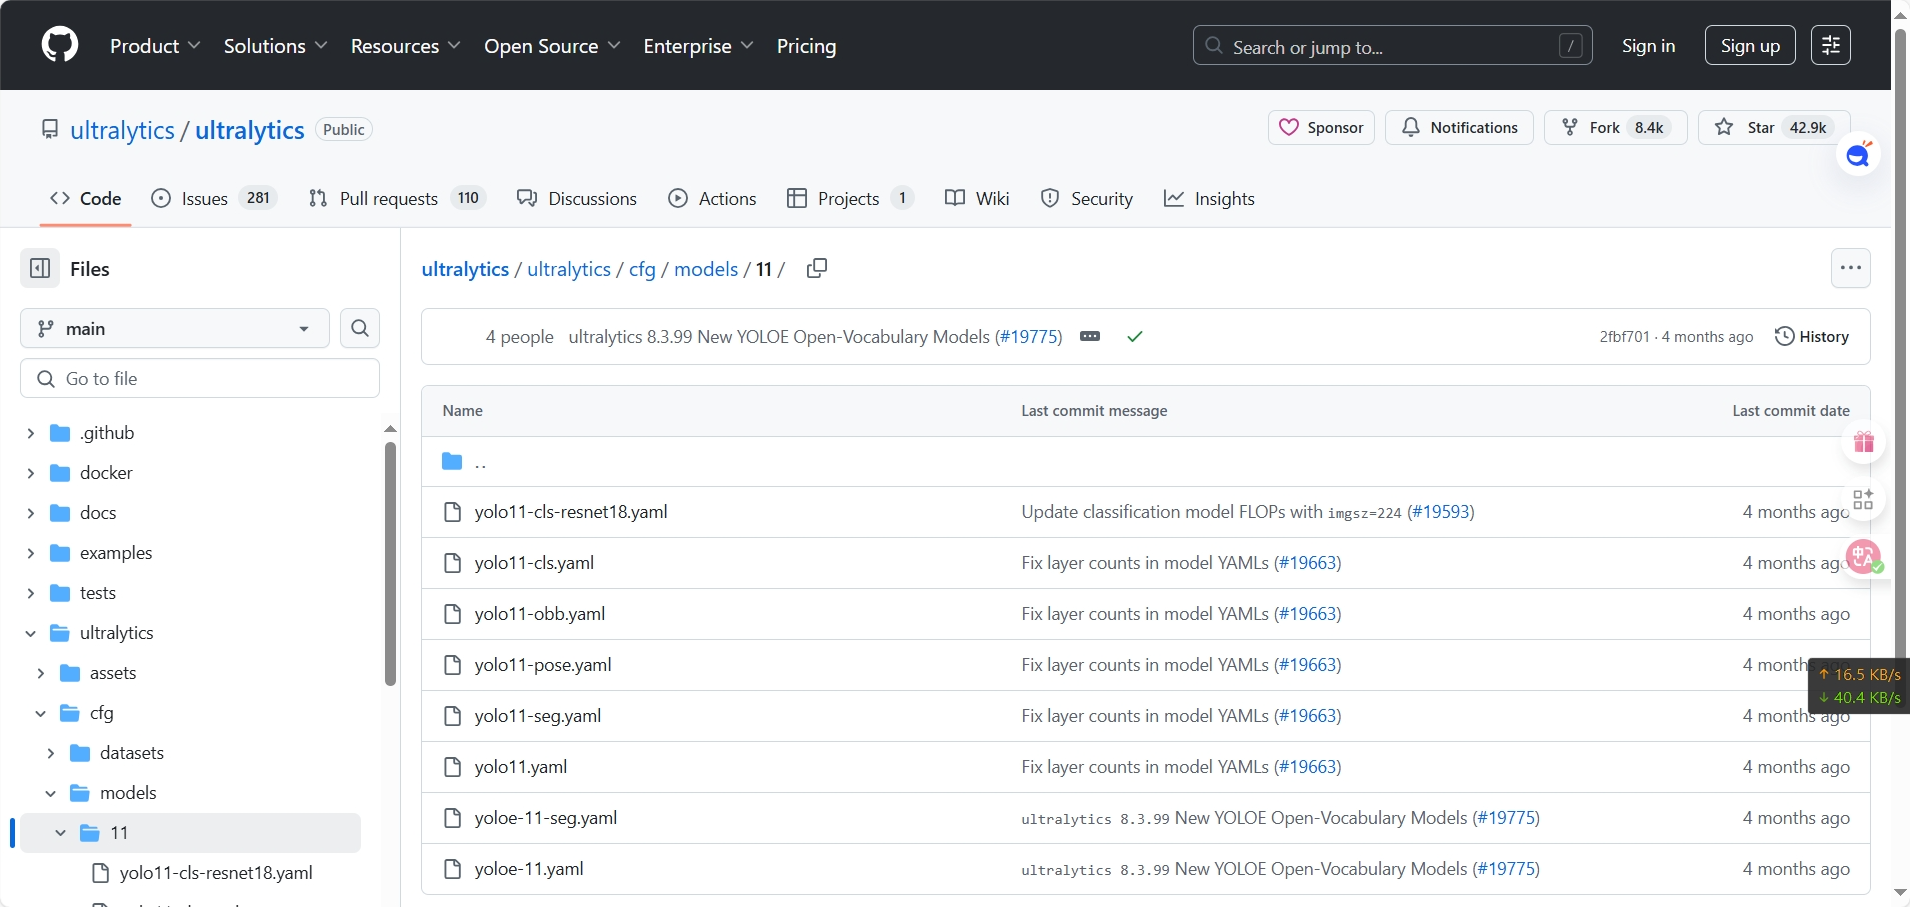This screenshot has height=907, width=1910.
Task: View the green check commit status
Action: click(1134, 336)
